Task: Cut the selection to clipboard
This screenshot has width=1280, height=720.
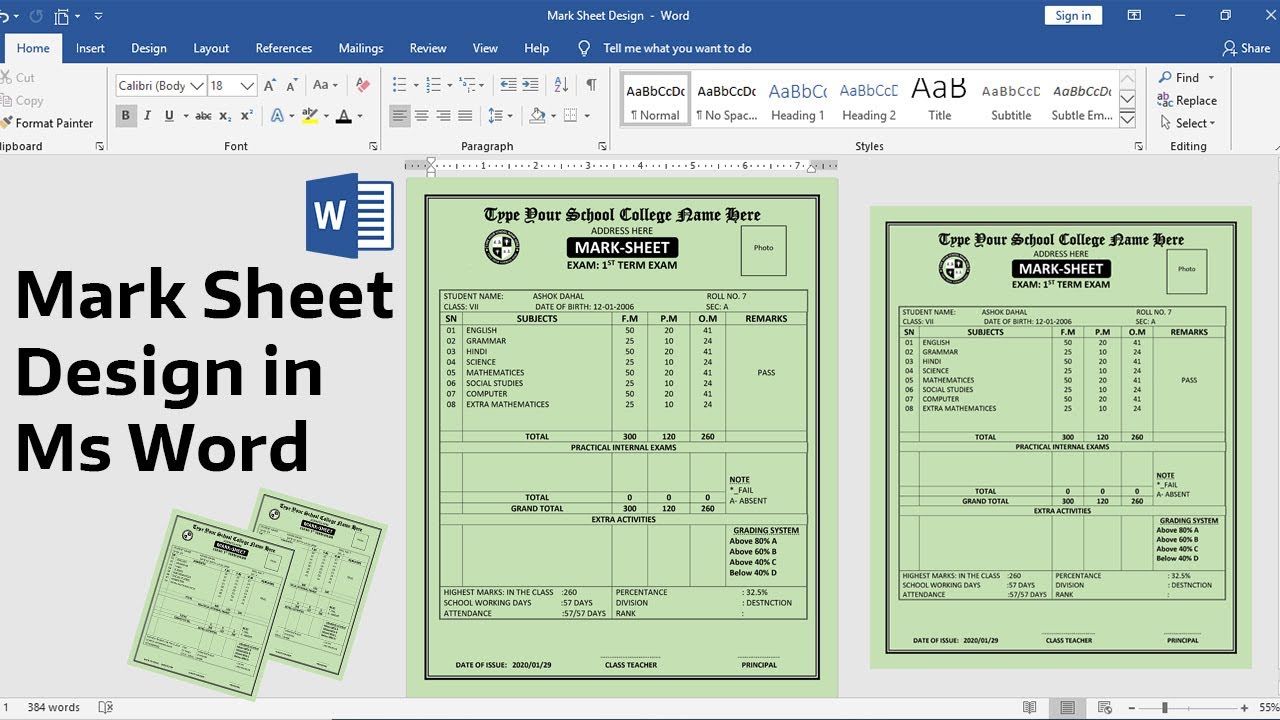Action: click(x=19, y=77)
